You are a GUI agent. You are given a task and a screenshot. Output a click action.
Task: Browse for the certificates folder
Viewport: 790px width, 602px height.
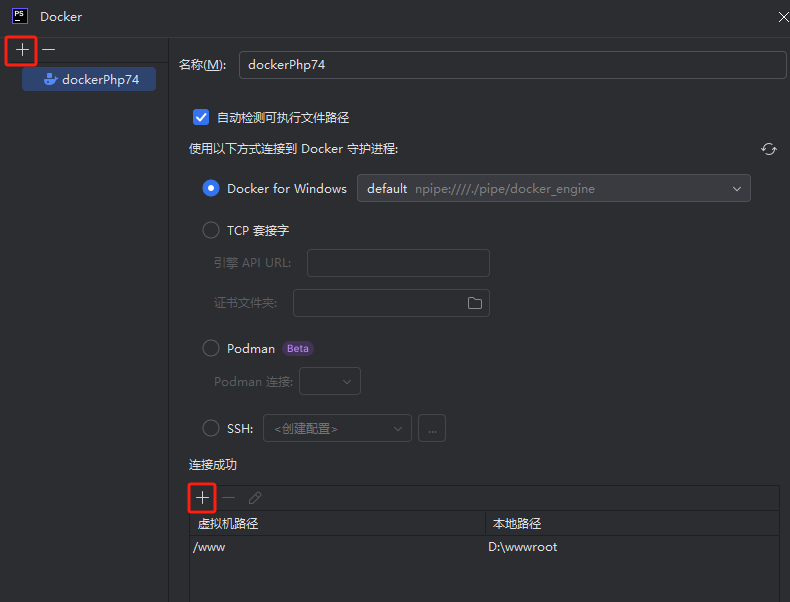(x=475, y=303)
